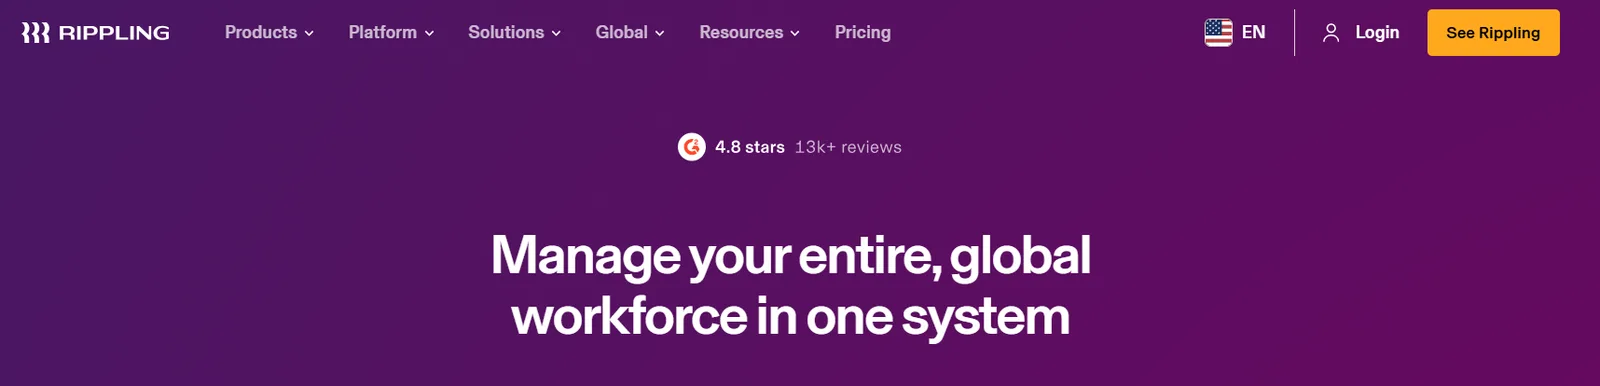Expand the Resources dropdown chevron
1600x386 pixels.
pos(795,33)
